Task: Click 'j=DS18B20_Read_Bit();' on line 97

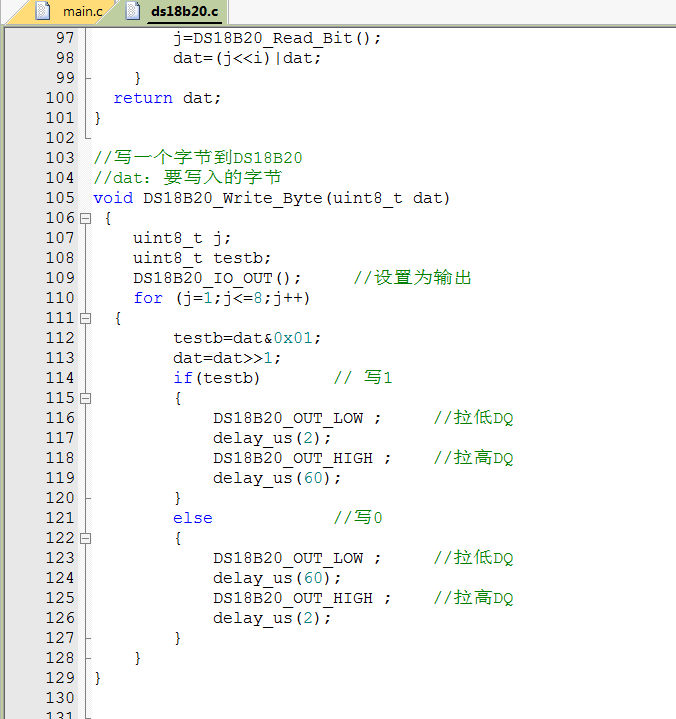Action: 277,38
